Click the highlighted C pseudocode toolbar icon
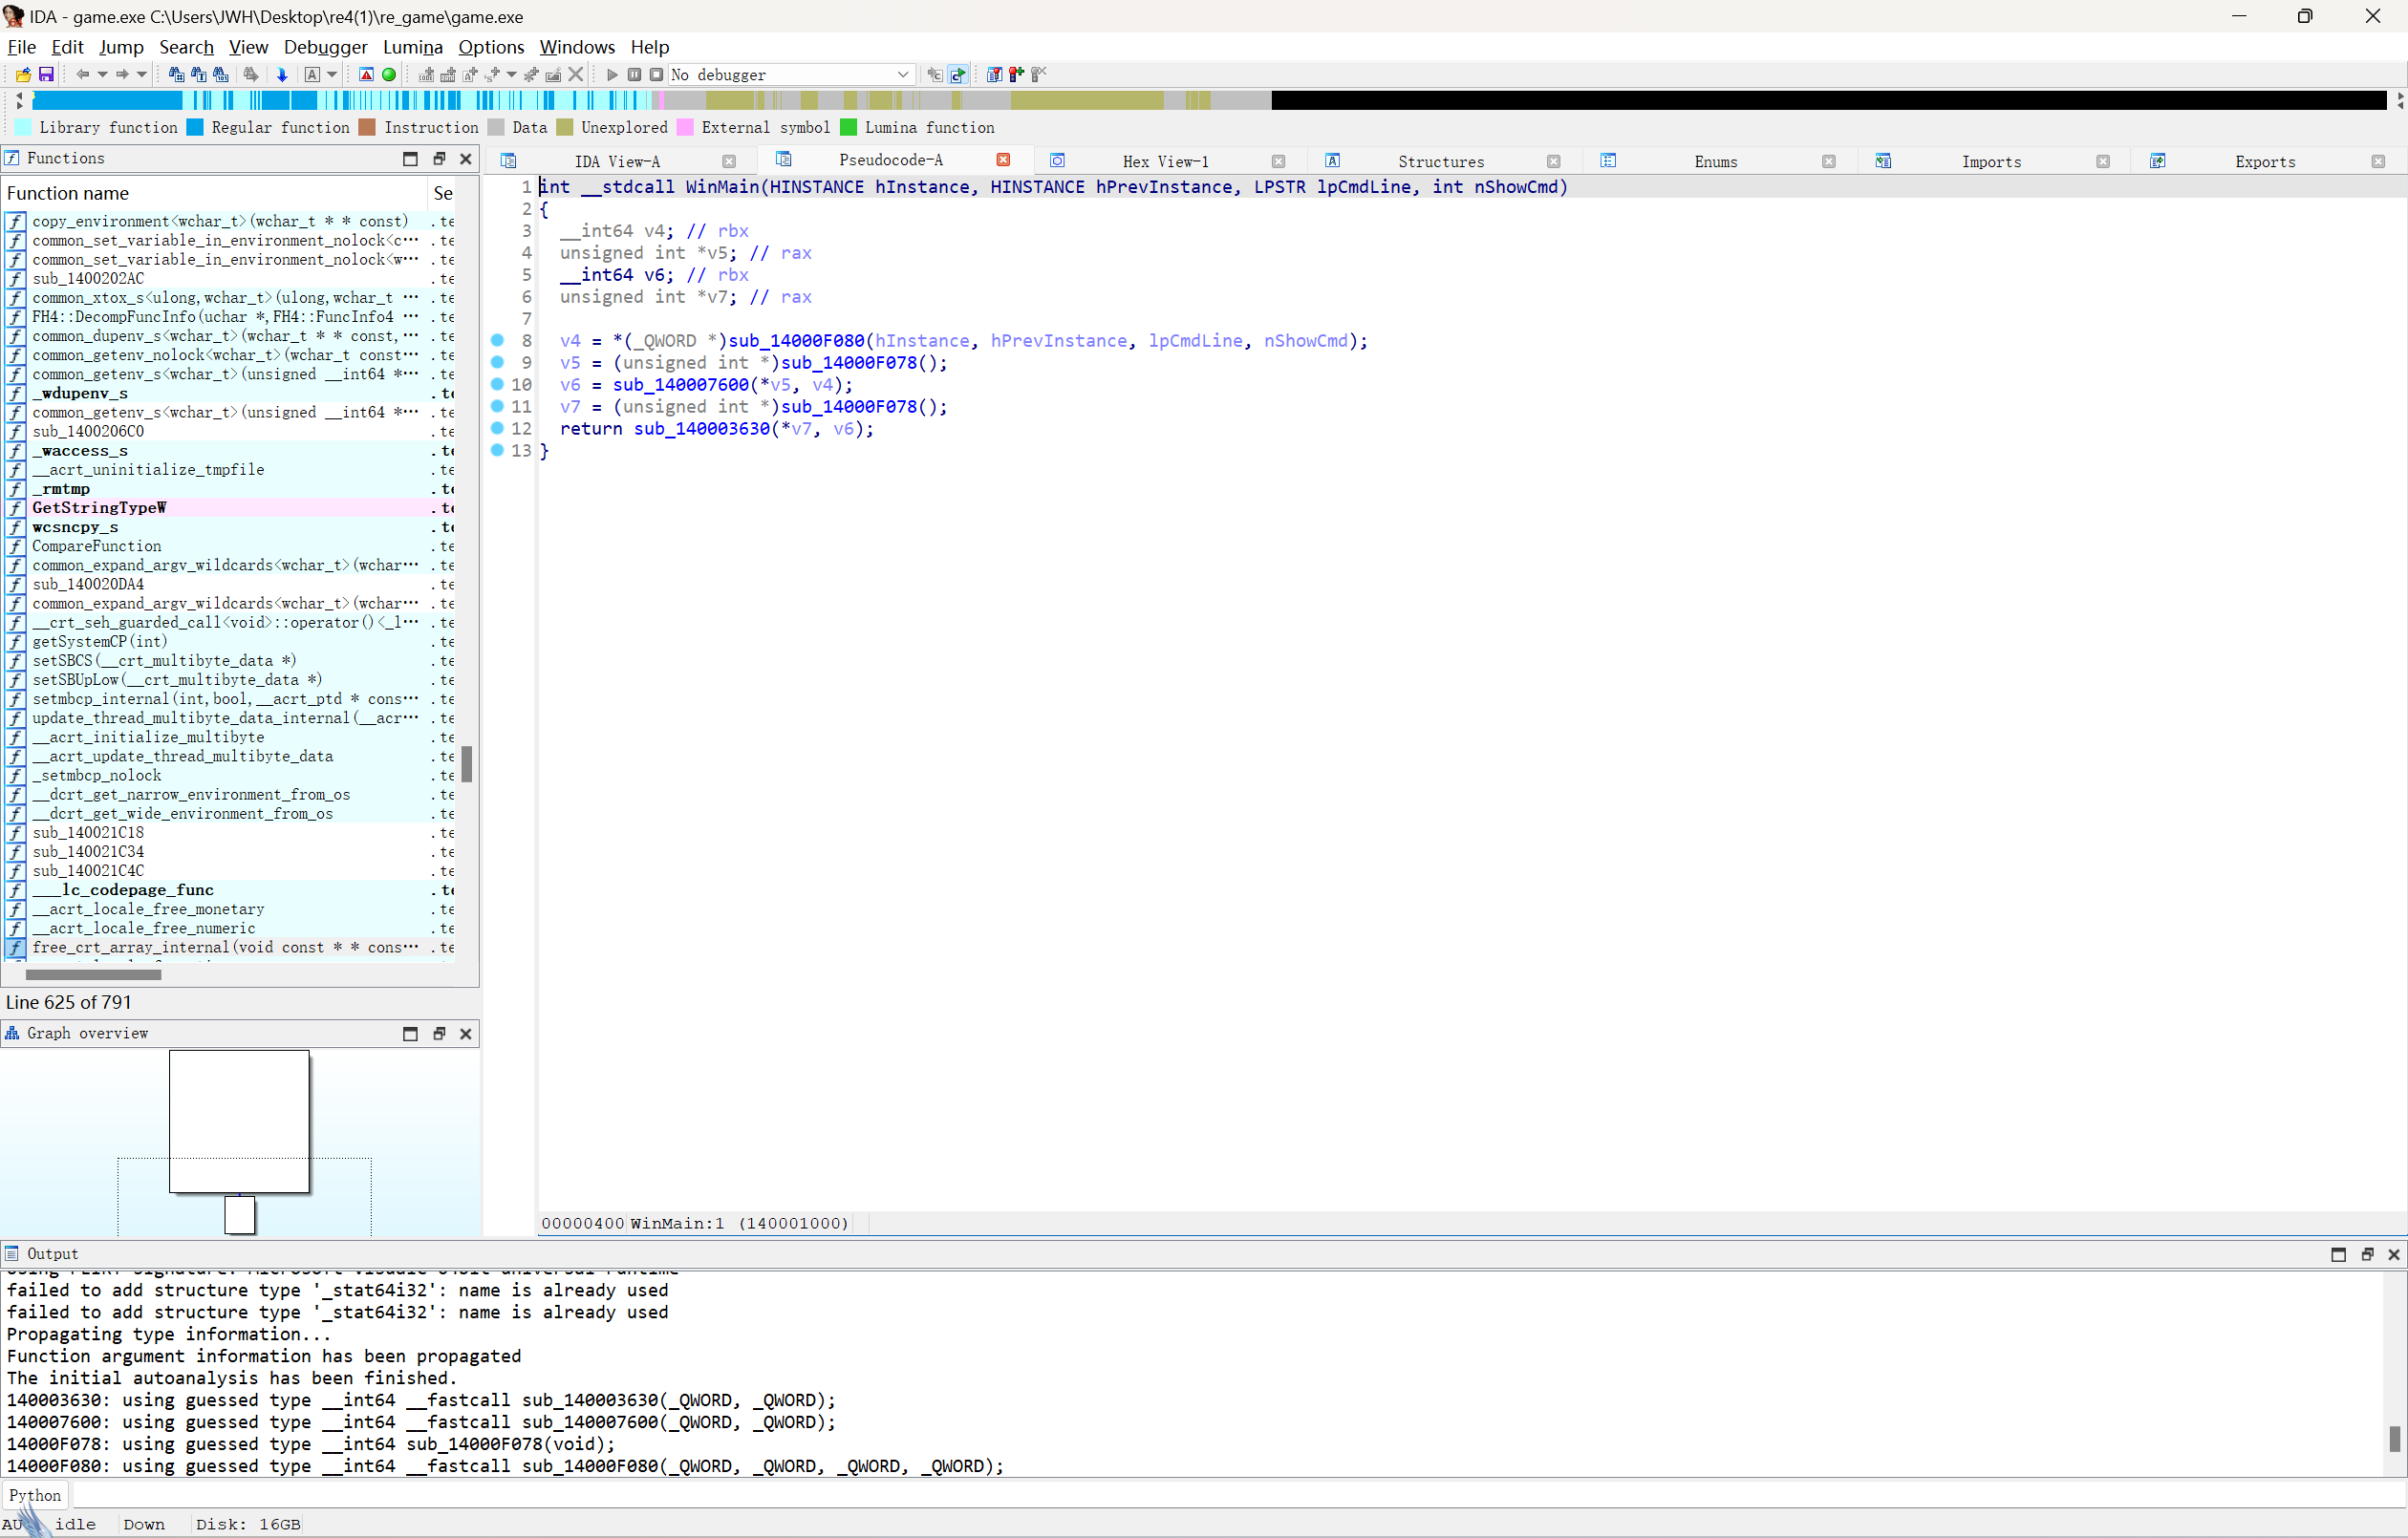Viewport: 2408px width, 1538px height. pos(958,74)
